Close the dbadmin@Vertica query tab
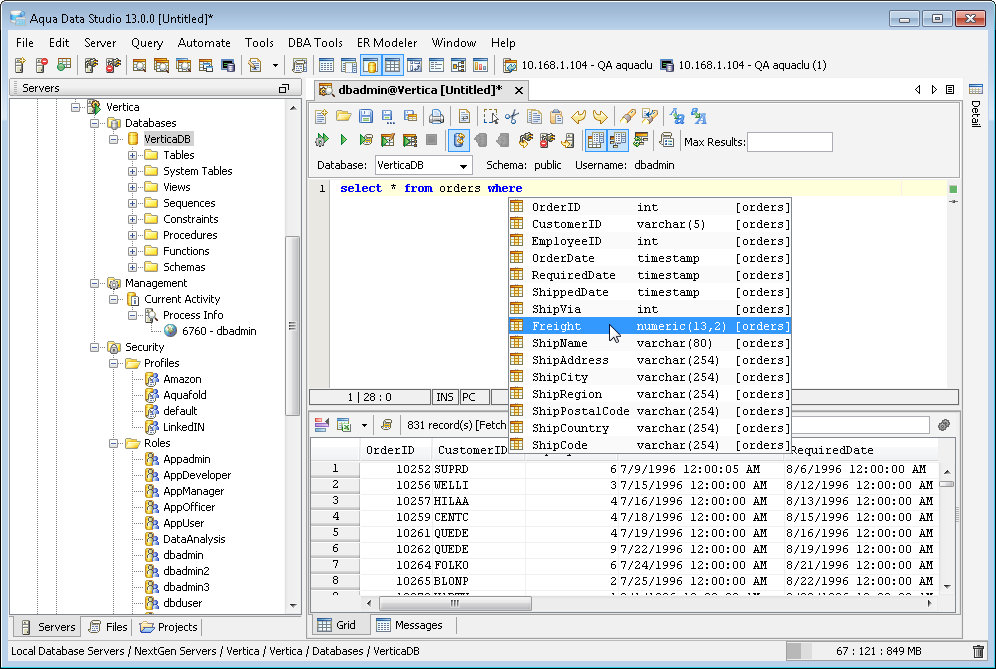This screenshot has height=669, width=996. click(519, 90)
